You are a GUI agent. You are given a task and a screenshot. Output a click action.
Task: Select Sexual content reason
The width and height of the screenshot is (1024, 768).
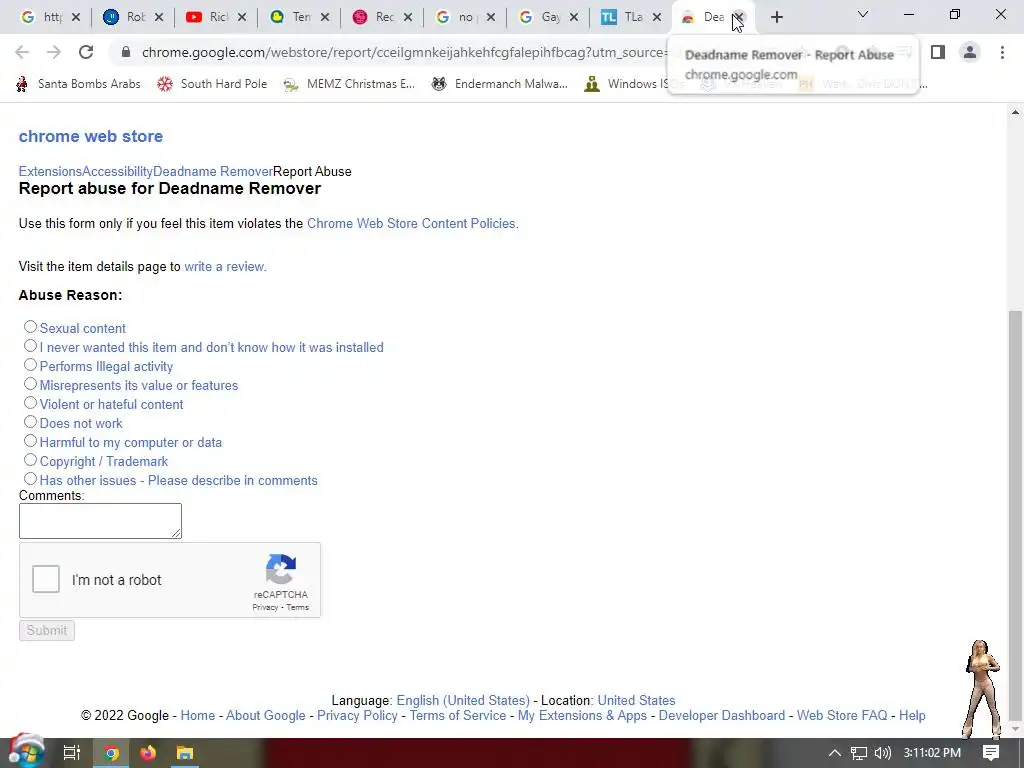pos(30,327)
